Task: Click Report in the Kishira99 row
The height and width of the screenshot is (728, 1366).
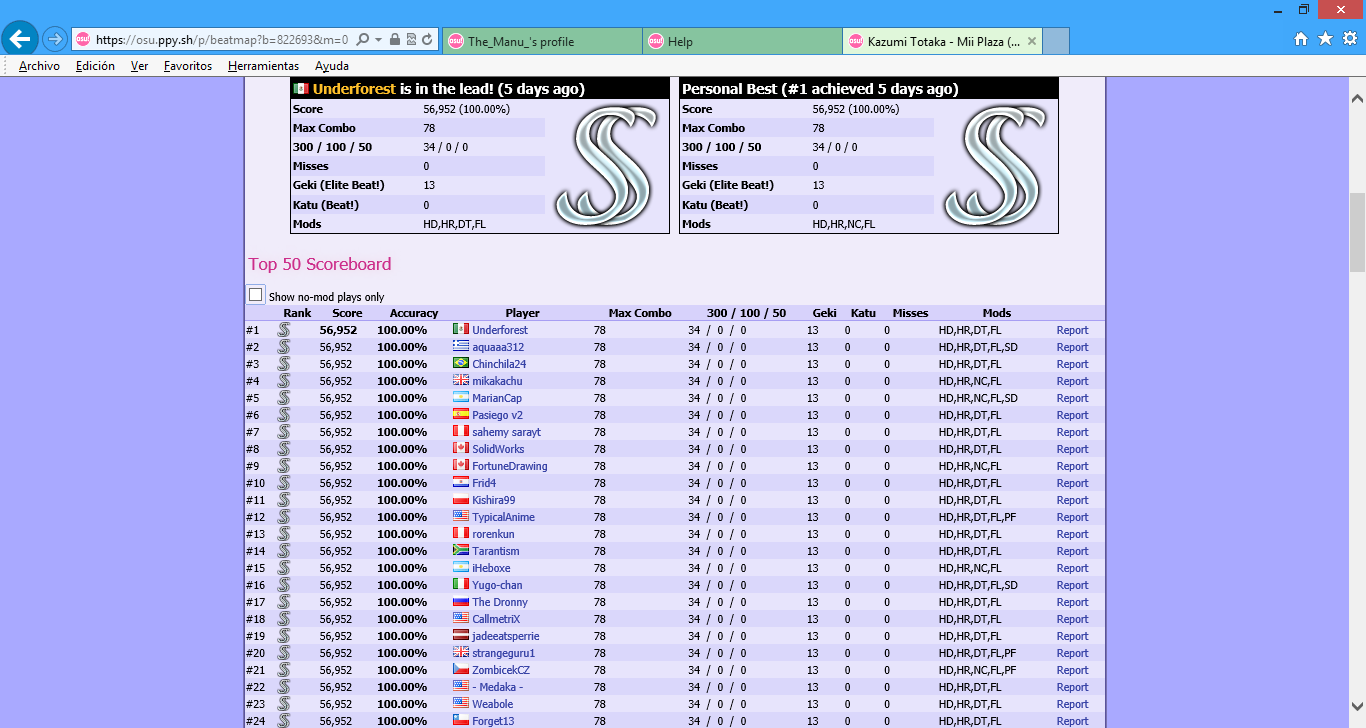Action: click(1072, 500)
